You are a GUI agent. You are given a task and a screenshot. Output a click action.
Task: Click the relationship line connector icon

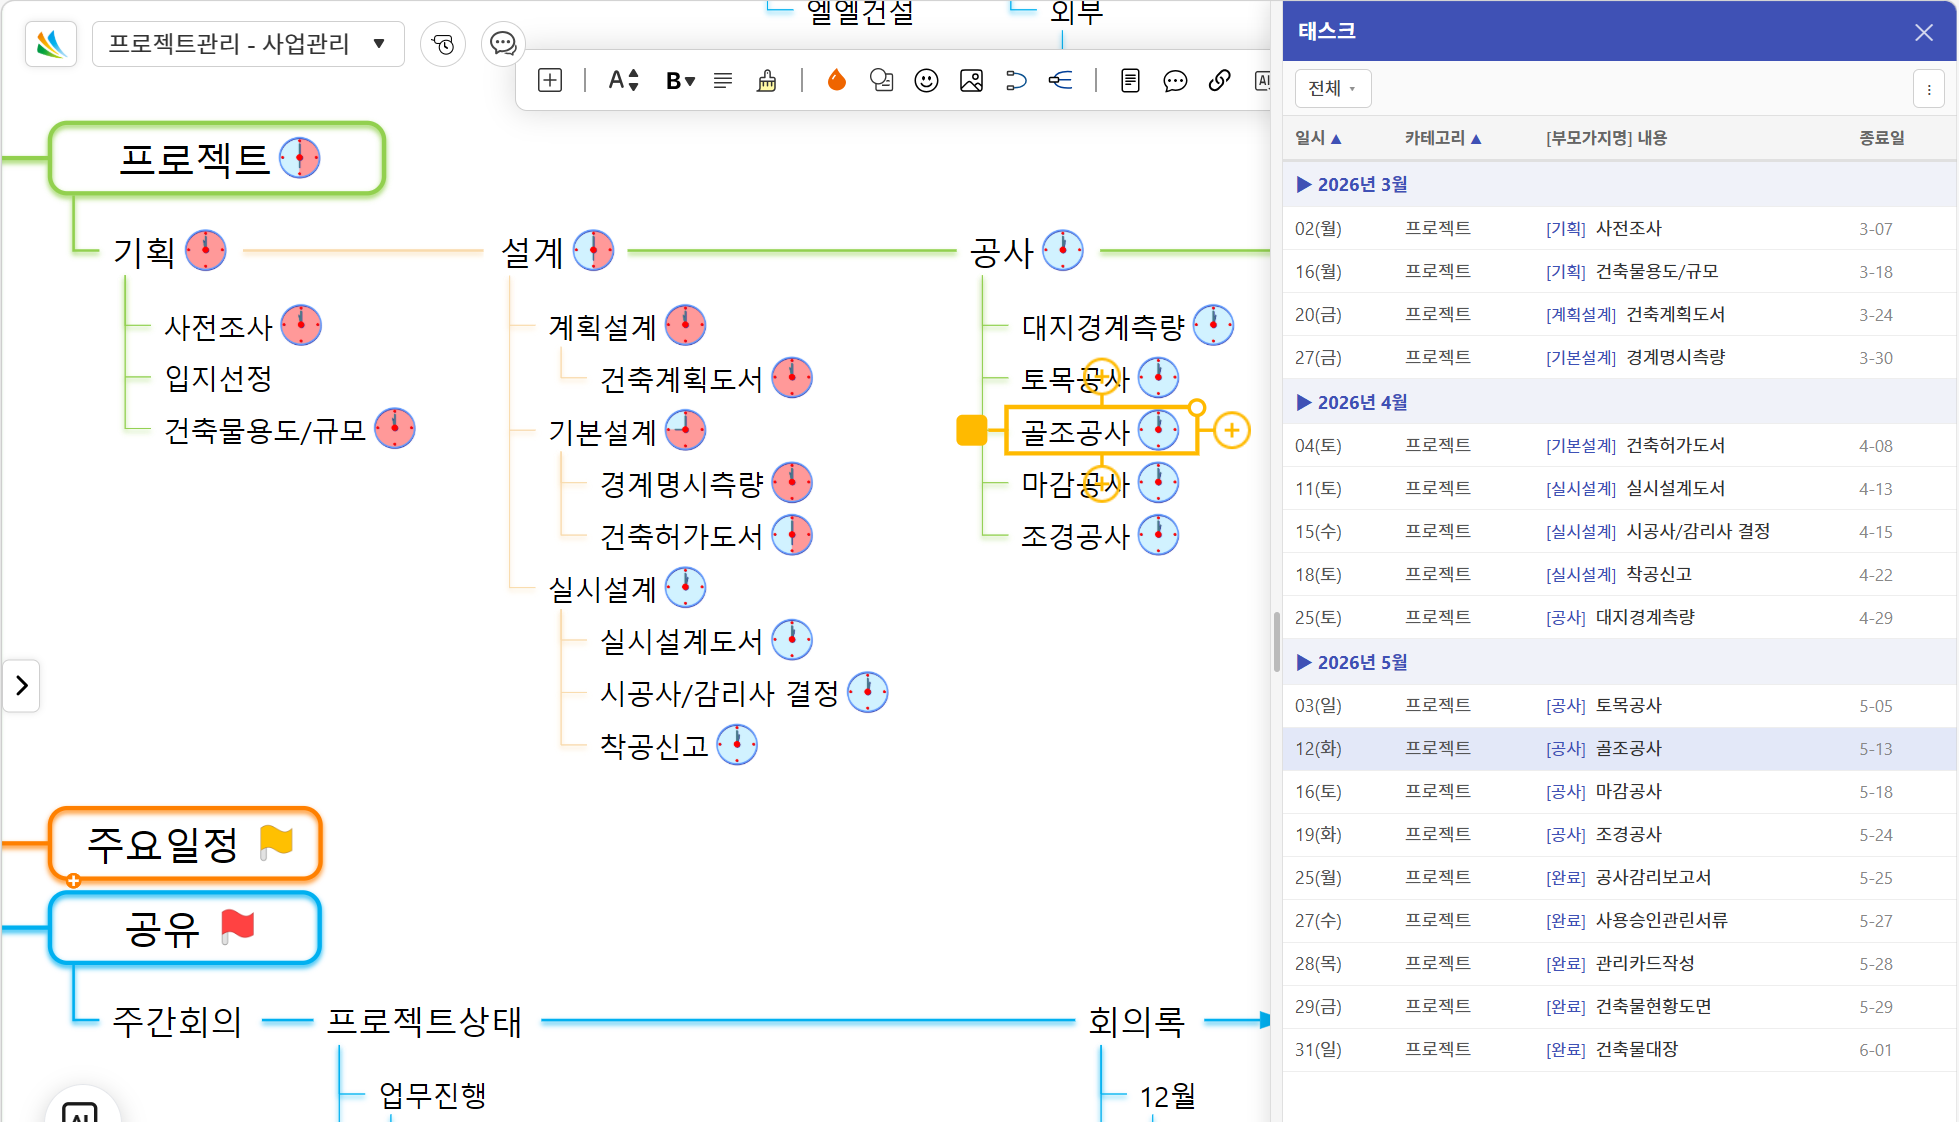pyautogui.click(x=1016, y=81)
